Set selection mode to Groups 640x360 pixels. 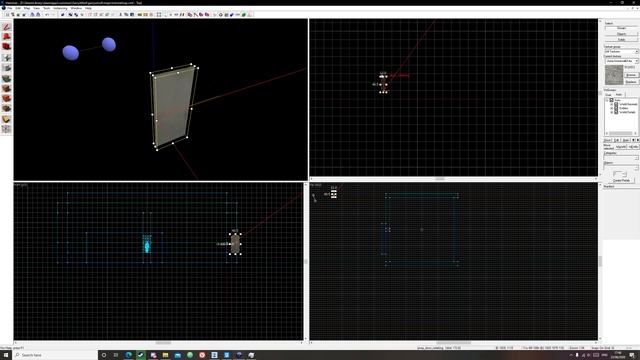click(621, 28)
